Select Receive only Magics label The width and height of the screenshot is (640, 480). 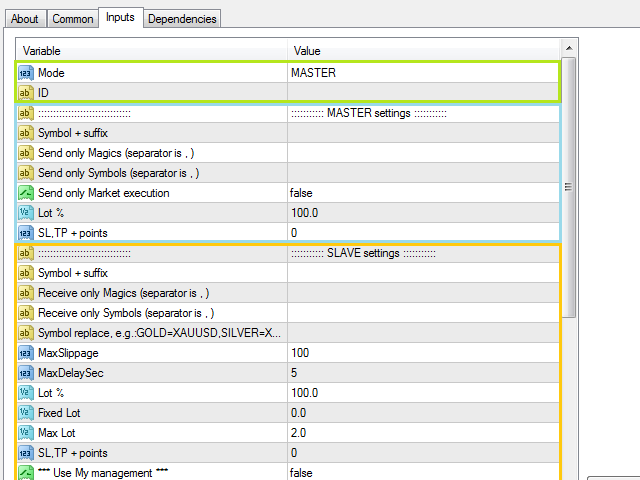pos(124,293)
